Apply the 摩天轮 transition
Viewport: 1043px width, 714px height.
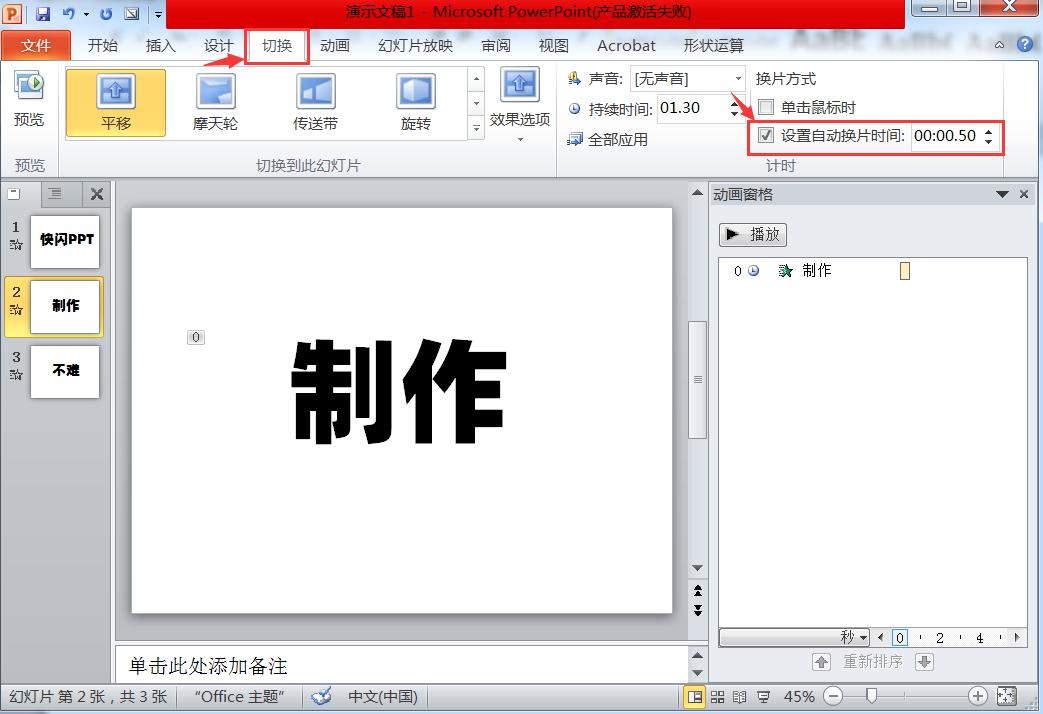[215, 101]
